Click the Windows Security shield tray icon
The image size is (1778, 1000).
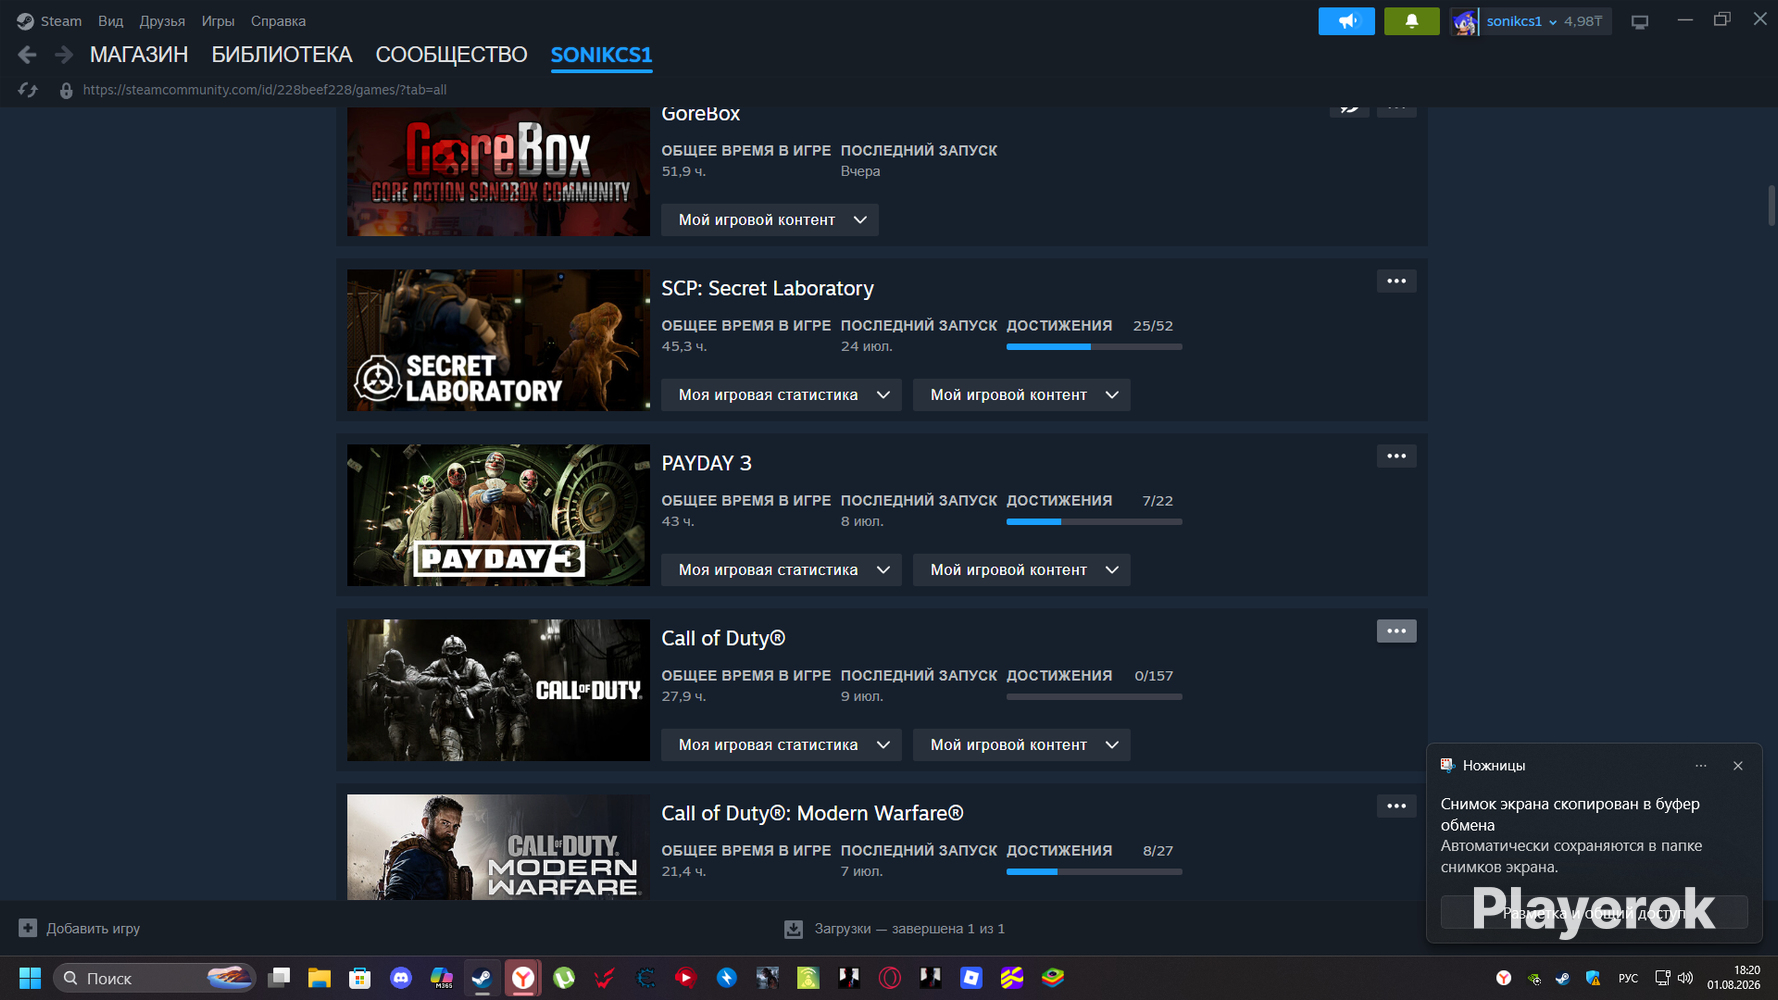1593,978
